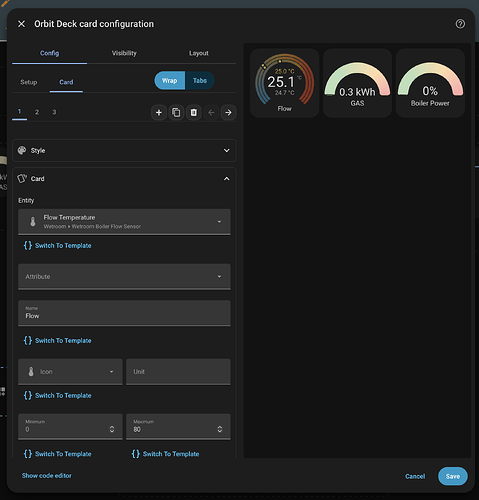Click the Boiler Power gauge preview
Image resolution: width=479 pixels, height=500 pixels.
430,83
